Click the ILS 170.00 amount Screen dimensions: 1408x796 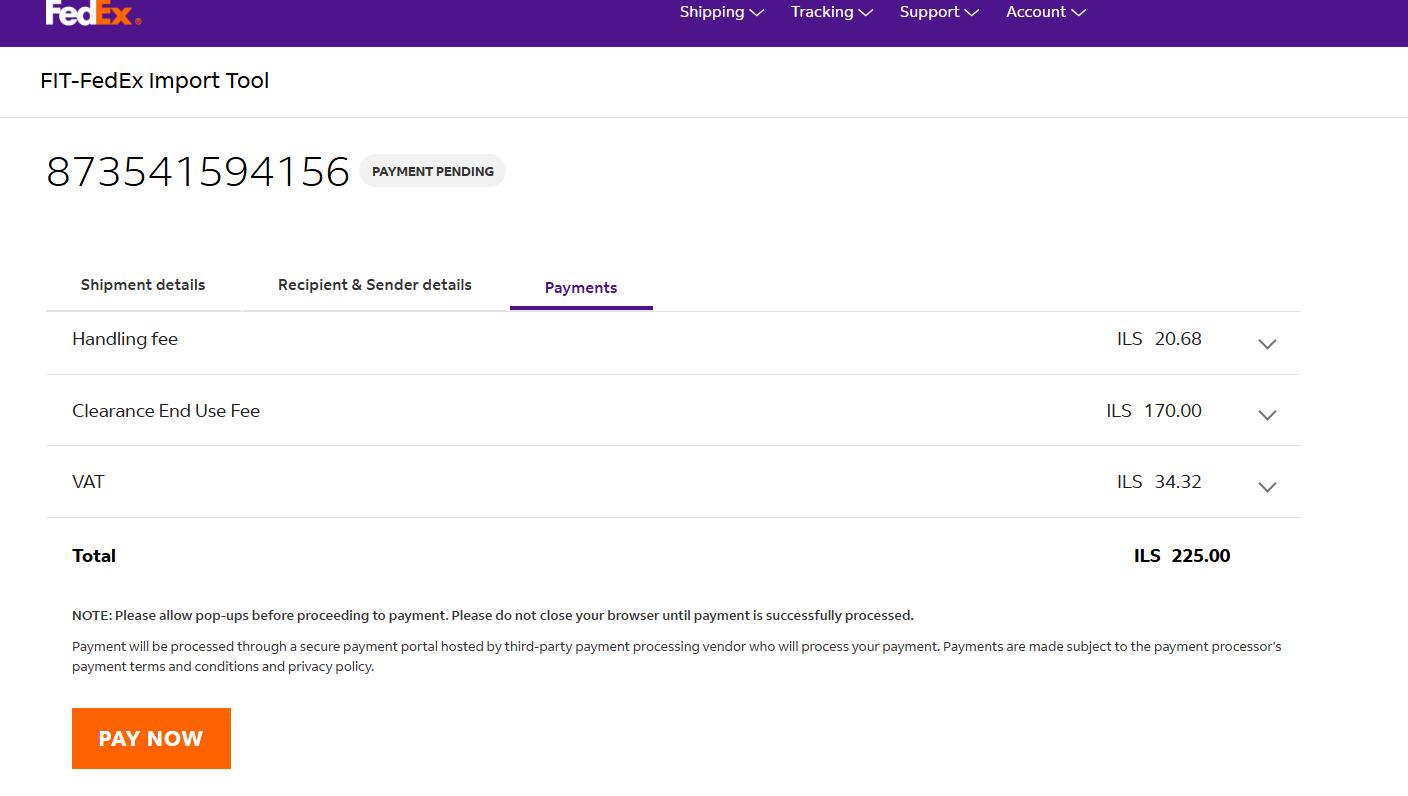pyautogui.click(x=1154, y=411)
